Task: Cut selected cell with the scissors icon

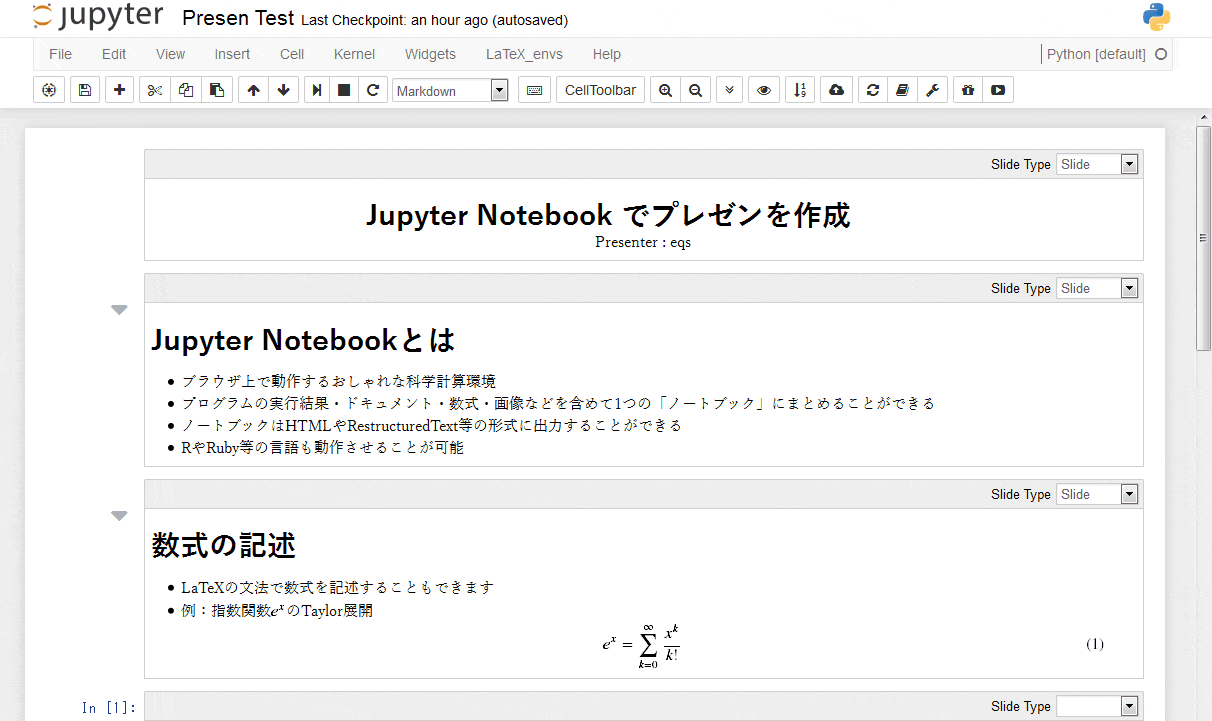Action: (x=154, y=90)
